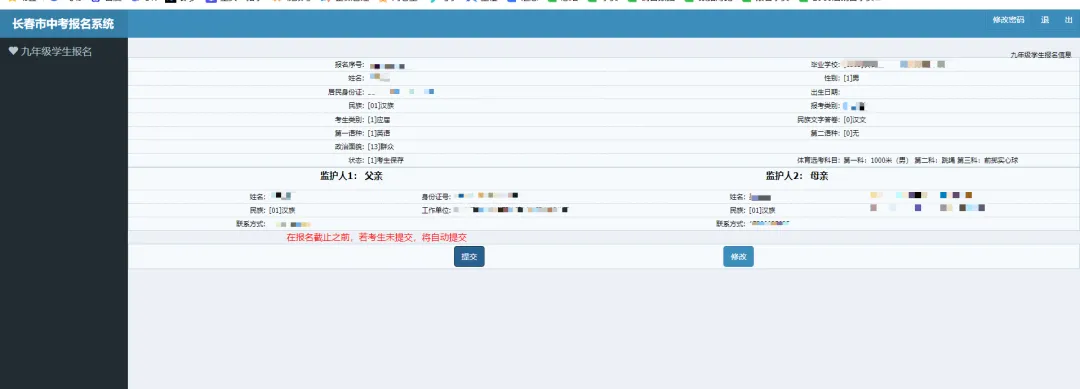This screenshot has height=389, width=1080.
Task: Click the 第一语种 value [1]英语
Action: [380, 133]
